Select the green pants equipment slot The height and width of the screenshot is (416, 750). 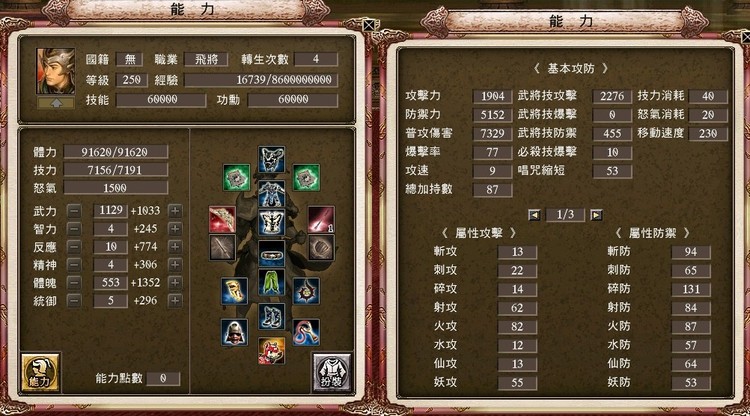pos(271,282)
